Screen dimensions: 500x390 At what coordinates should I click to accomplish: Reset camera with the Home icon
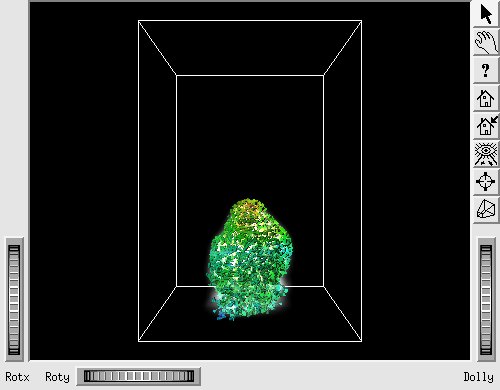[486, 98]
